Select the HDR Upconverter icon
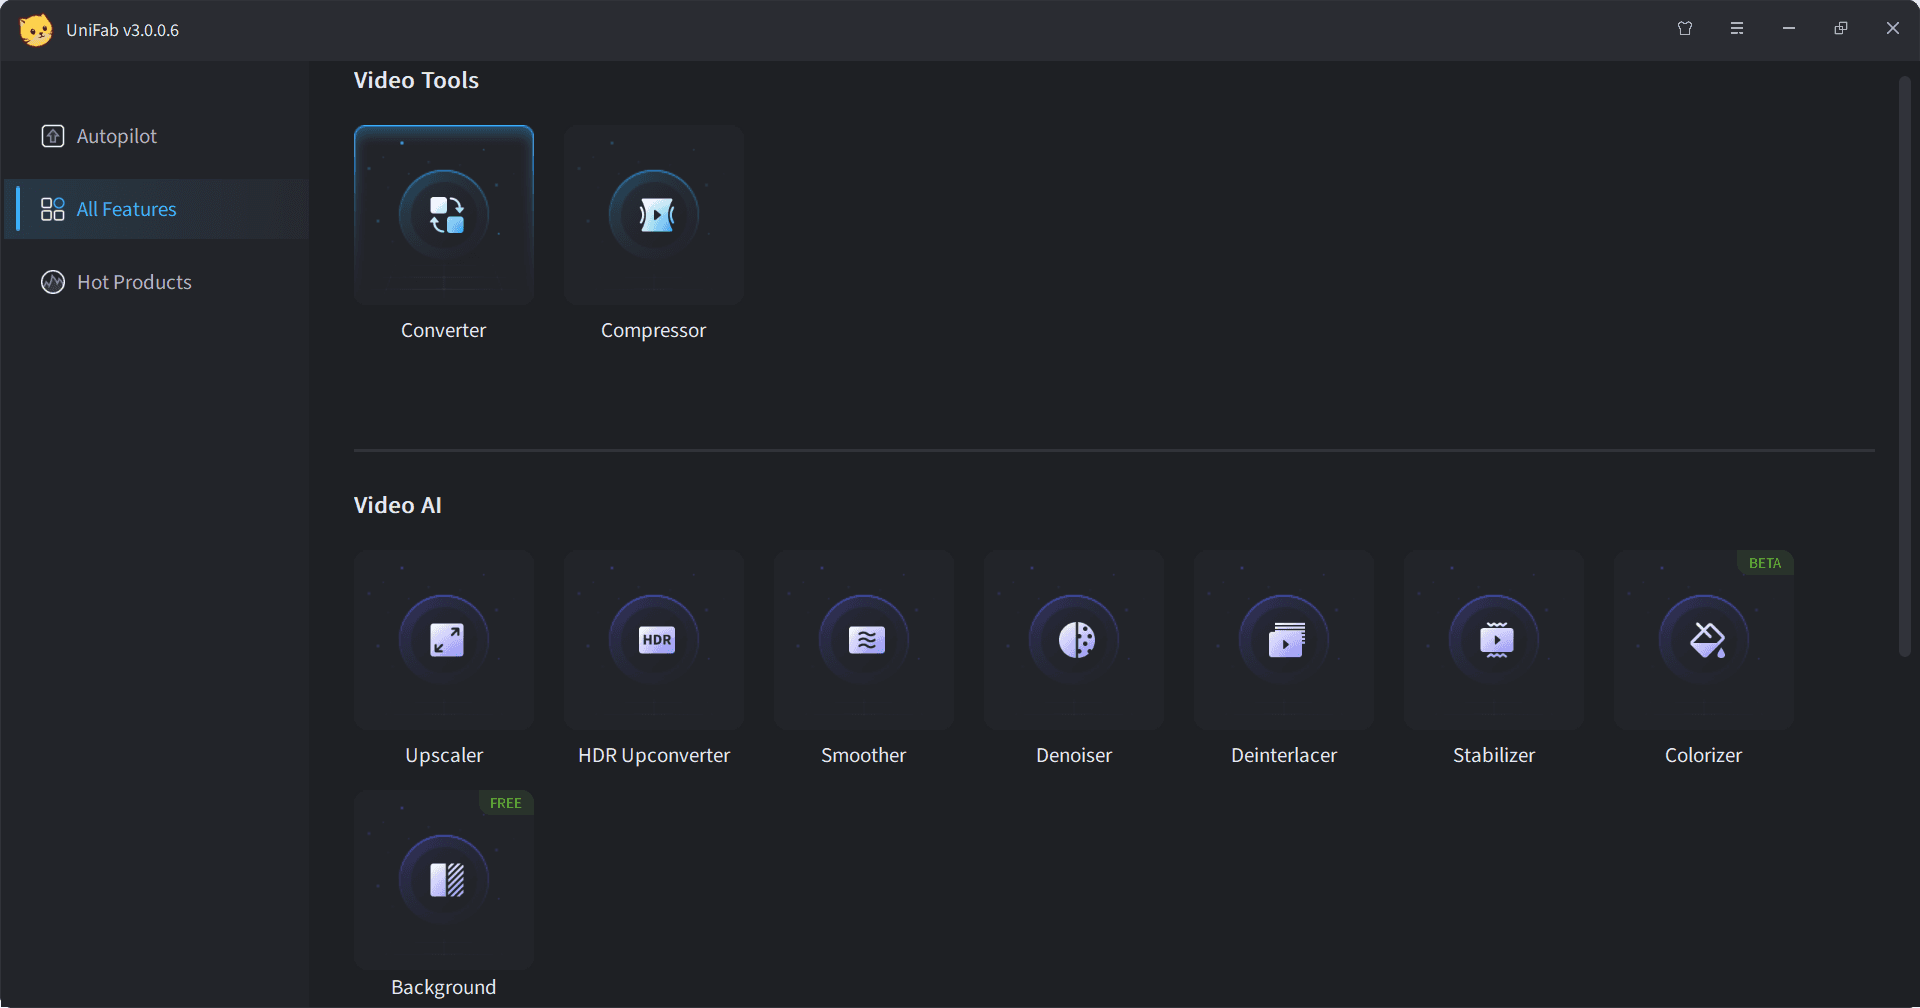Image resolution: width=1920 pixels, height=1008 pixels. pos(654,640)
